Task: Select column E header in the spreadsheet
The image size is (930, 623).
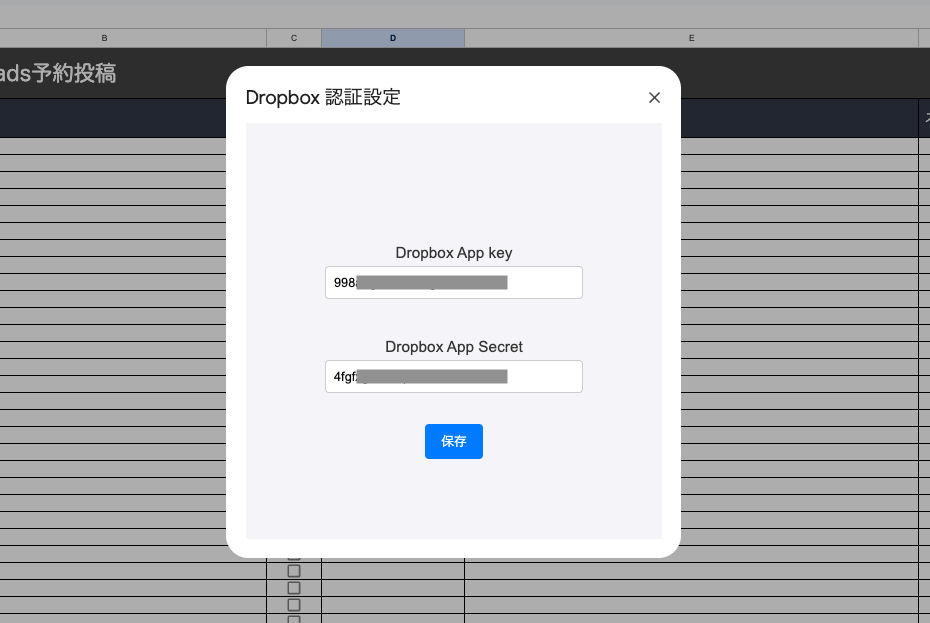Action: (x=692, y=38)
